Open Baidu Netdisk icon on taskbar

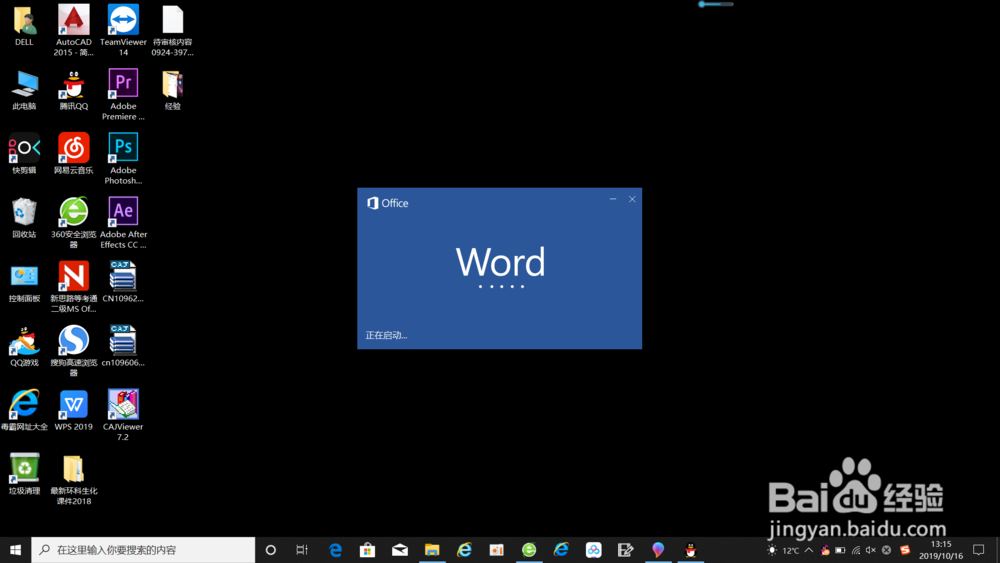point(593,550)
